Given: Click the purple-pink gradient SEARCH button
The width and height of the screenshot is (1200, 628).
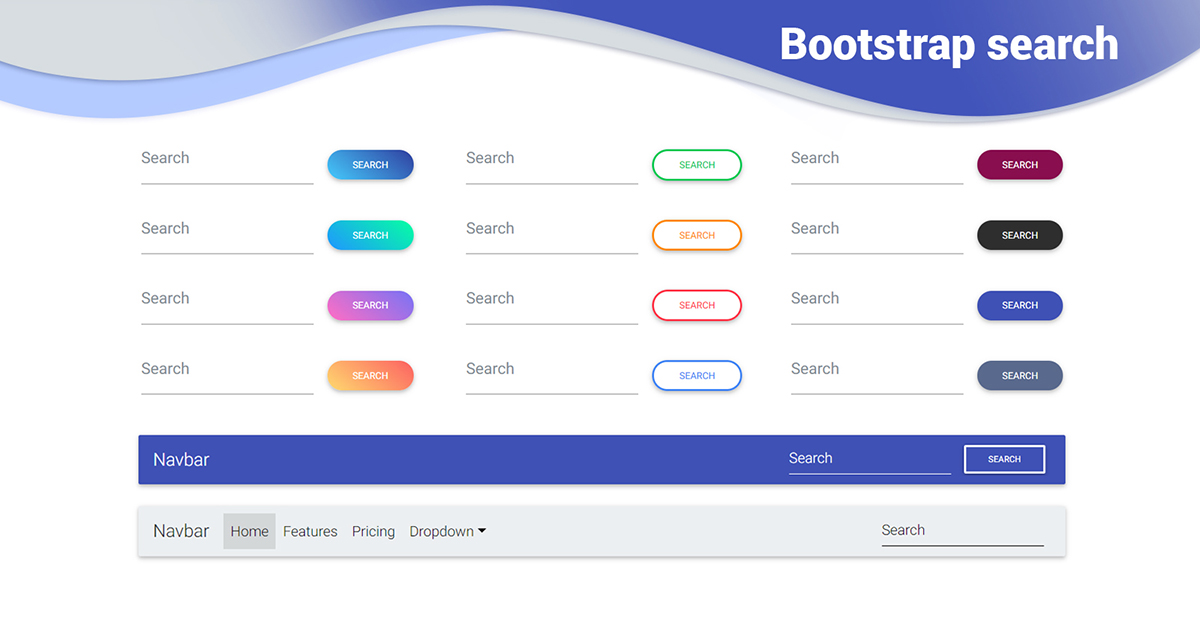Looking at the screenshot, I should tap(370, 305).
